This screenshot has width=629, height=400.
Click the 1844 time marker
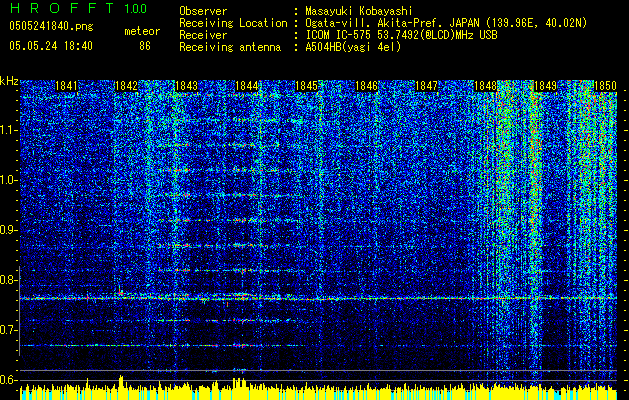point(246,86)
